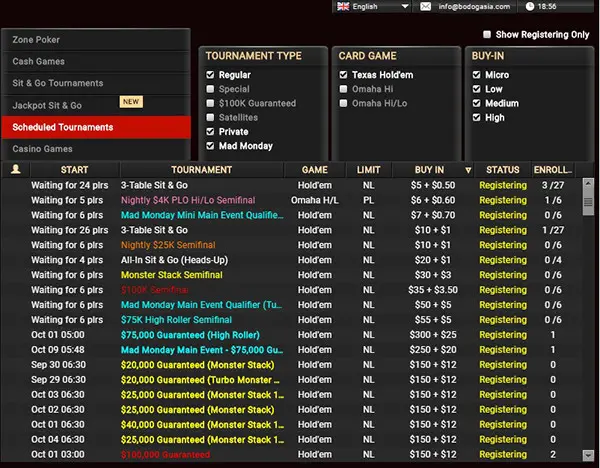Click the NEW badge beside Jackpot Sit & Go
Viewport: 600px width, 468px height.
(x=131, y=102)
